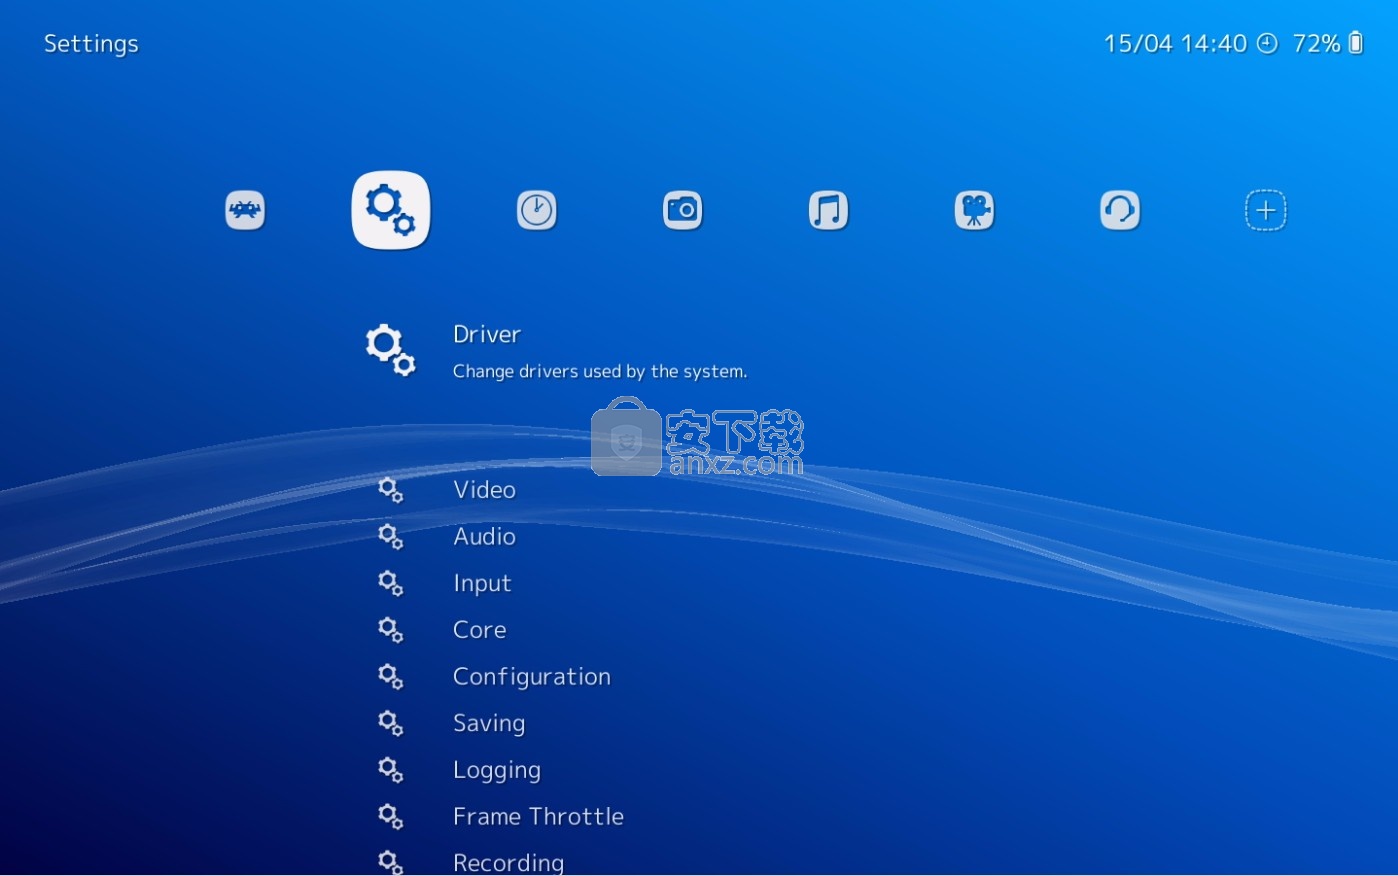
Task: Open the Input settings entry
Action: (482, 584)
